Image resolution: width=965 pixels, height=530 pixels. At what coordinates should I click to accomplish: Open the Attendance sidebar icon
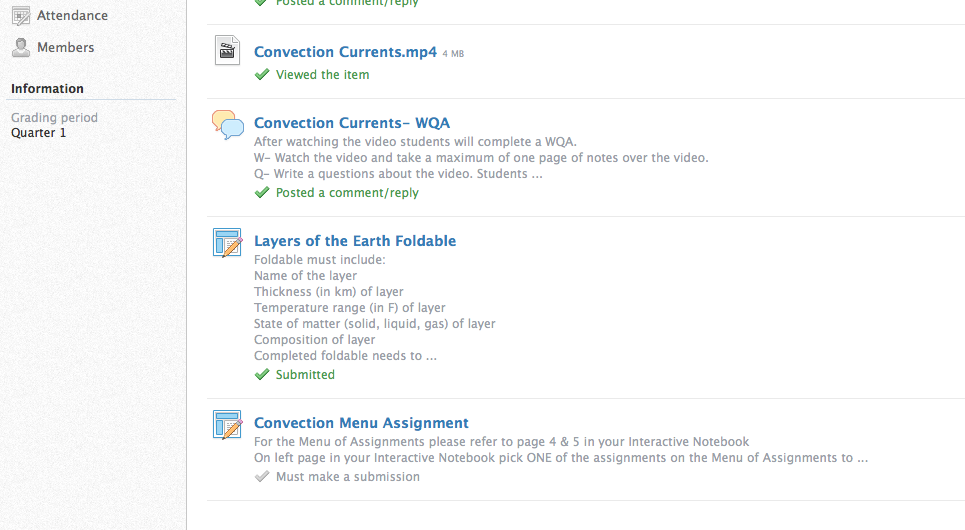point(21,16)
